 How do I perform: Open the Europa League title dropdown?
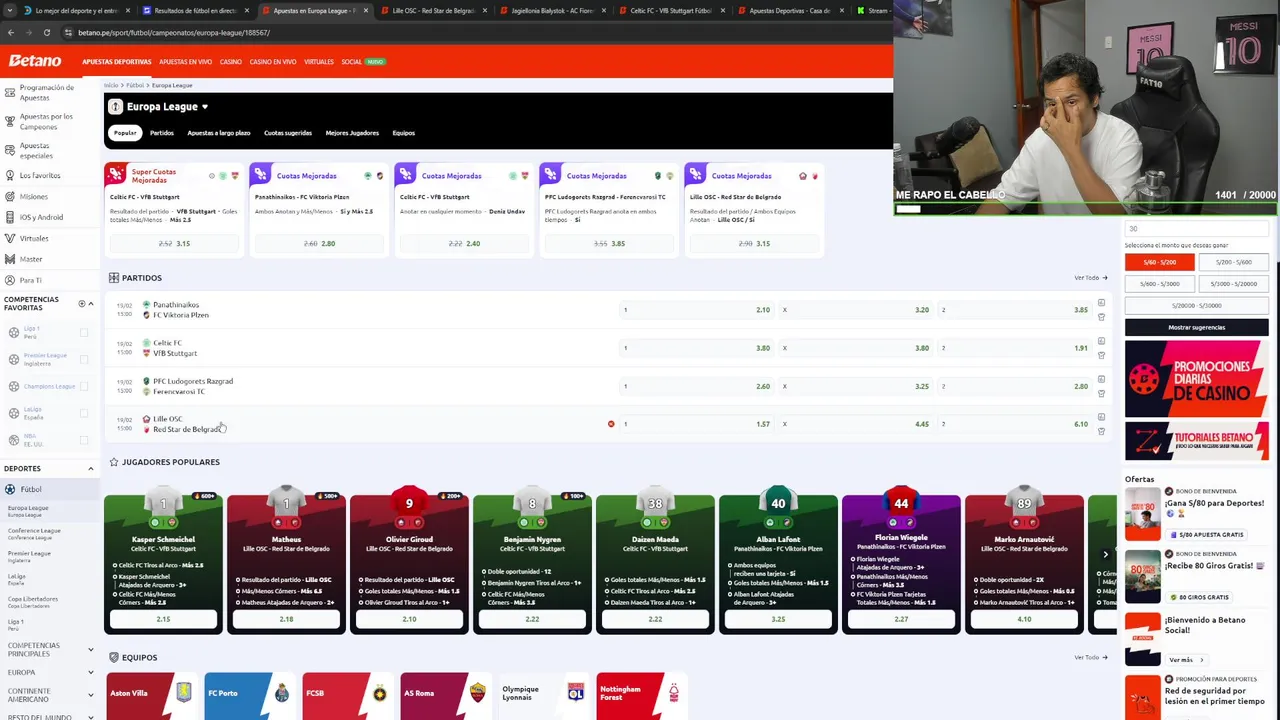click(x=205, y=107)
